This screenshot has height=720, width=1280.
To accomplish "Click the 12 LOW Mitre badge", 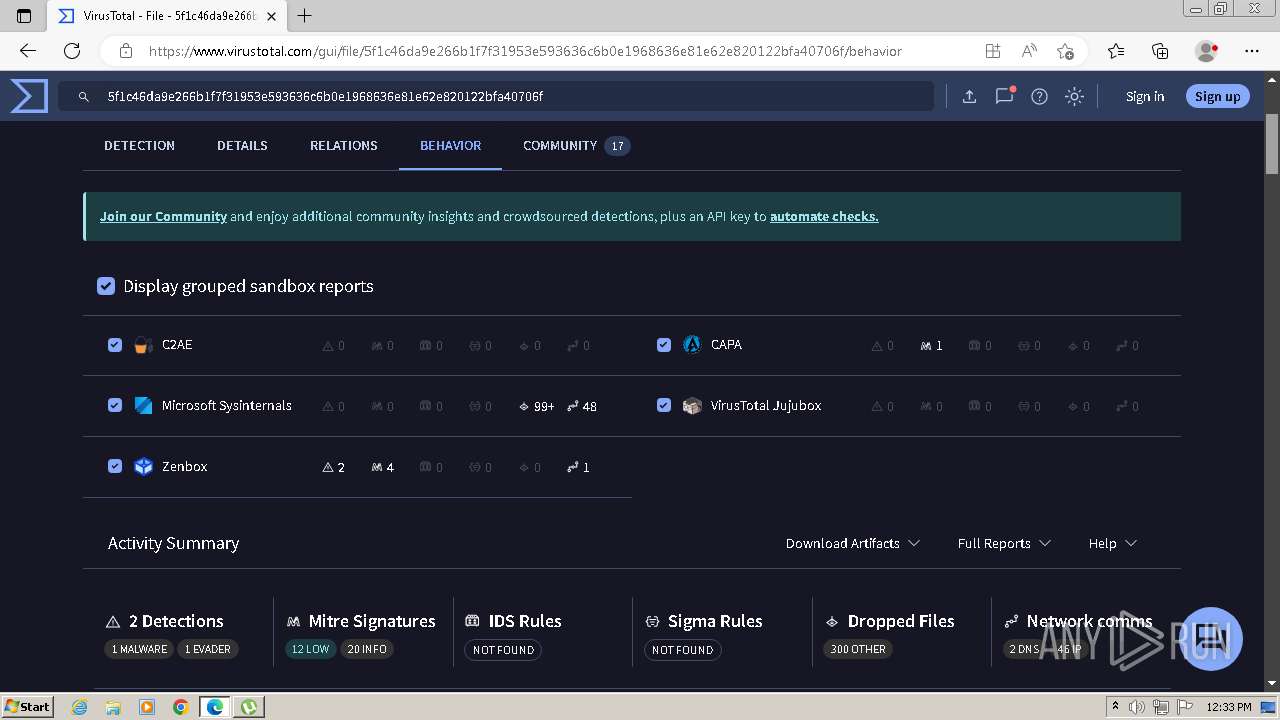I will click(x=310, y=649).
